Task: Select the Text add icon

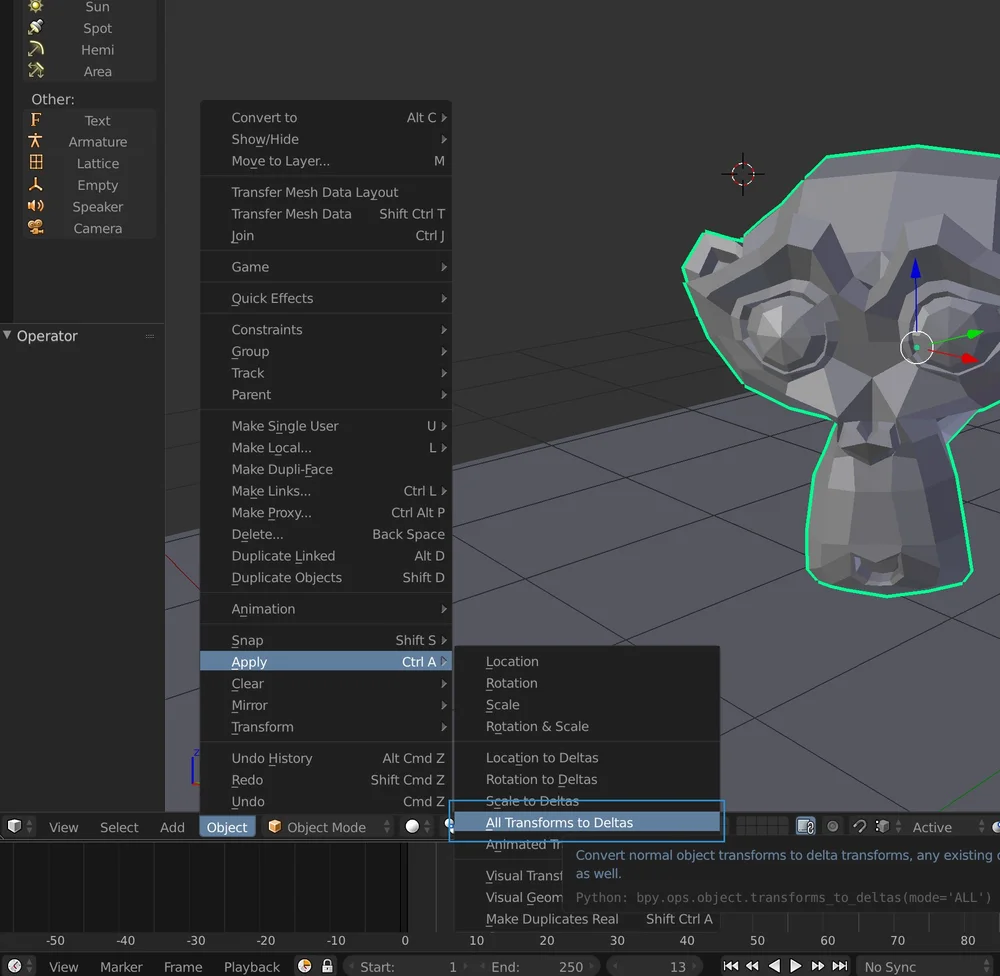Action: (x=34, y=120)
